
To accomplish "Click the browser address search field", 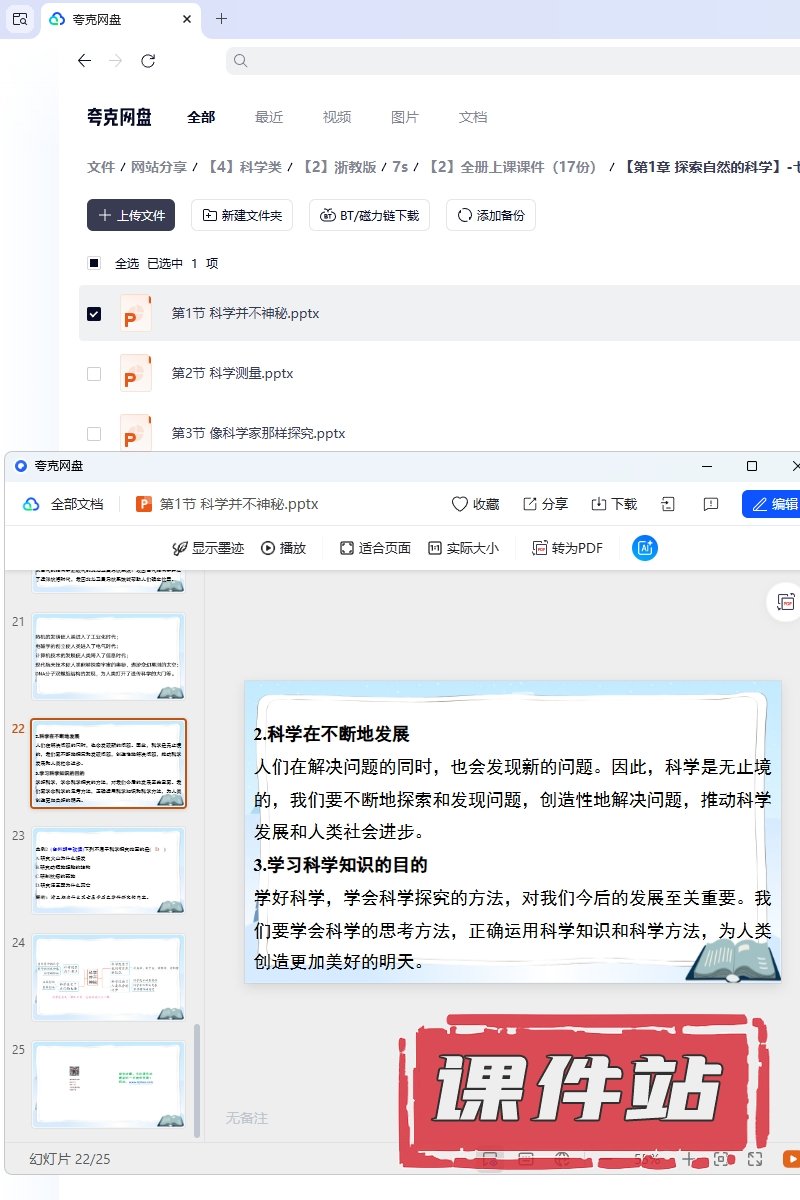I will coord(510,61).
